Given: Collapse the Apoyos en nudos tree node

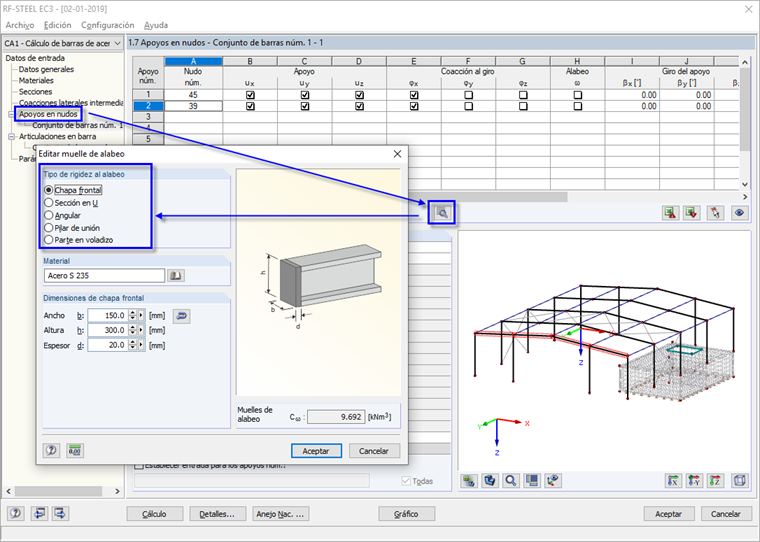Looking at the screenshot, I should pyautogui.click(x=12, y=114).
